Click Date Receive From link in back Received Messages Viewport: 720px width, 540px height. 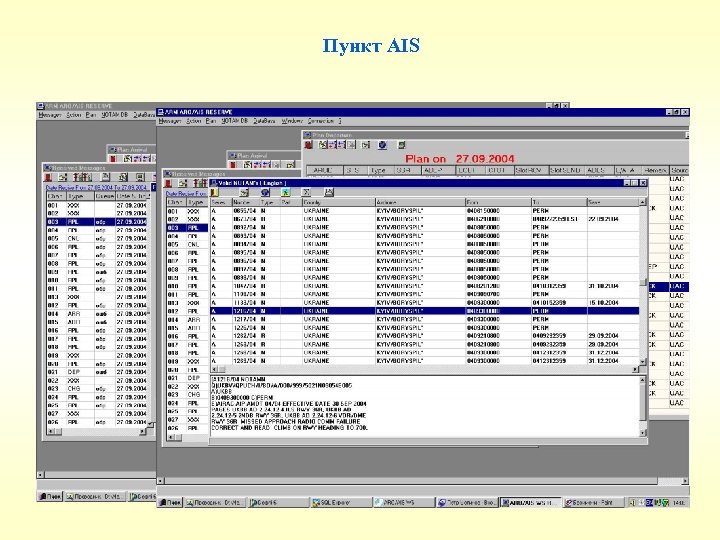point(97,188)
